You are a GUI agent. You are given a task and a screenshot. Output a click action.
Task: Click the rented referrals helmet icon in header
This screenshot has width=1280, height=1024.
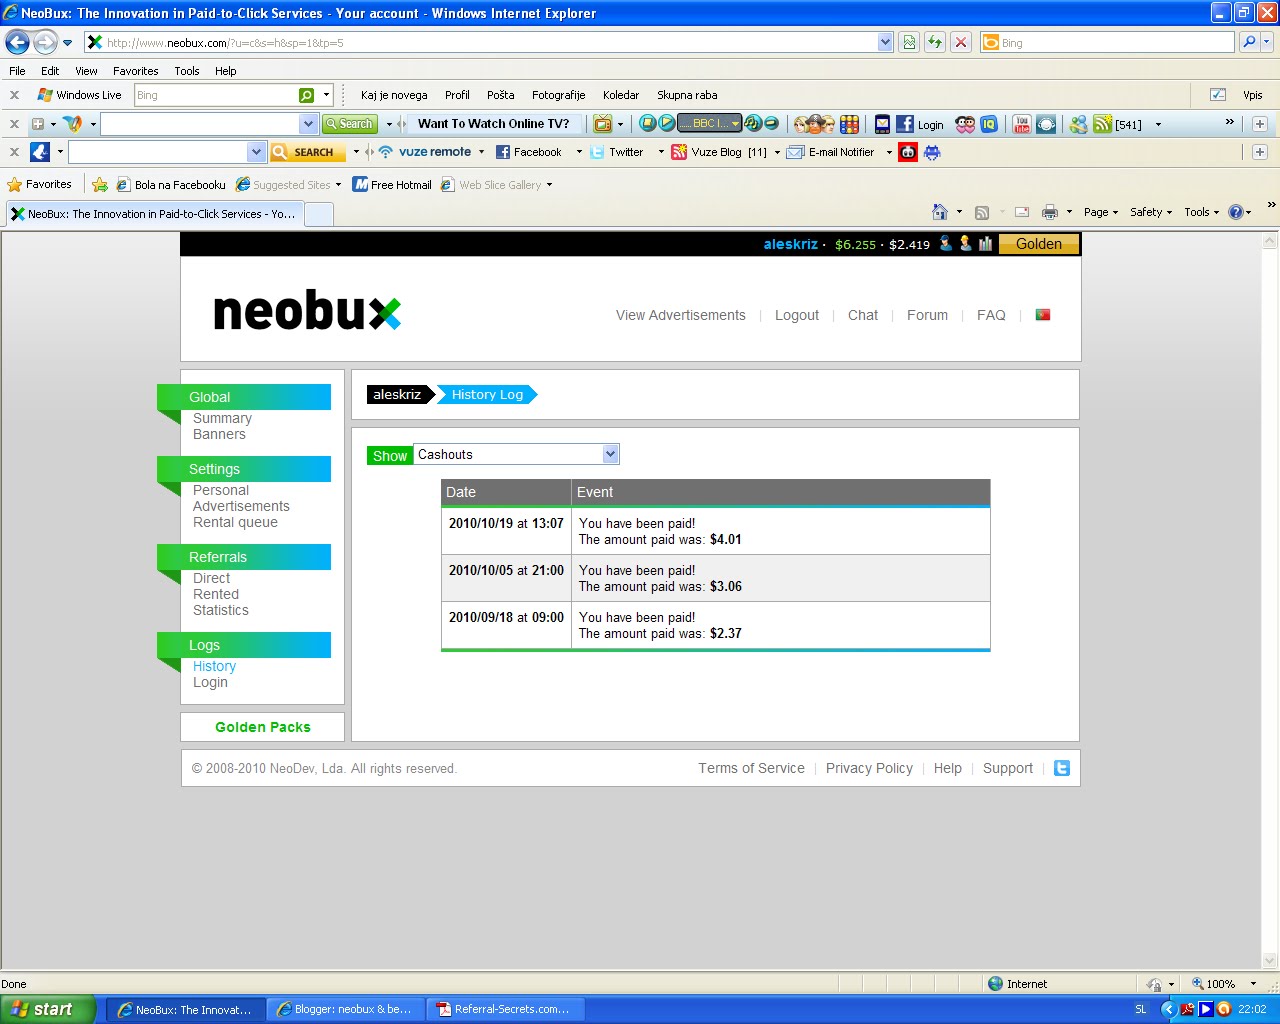(x=965, y=243)
